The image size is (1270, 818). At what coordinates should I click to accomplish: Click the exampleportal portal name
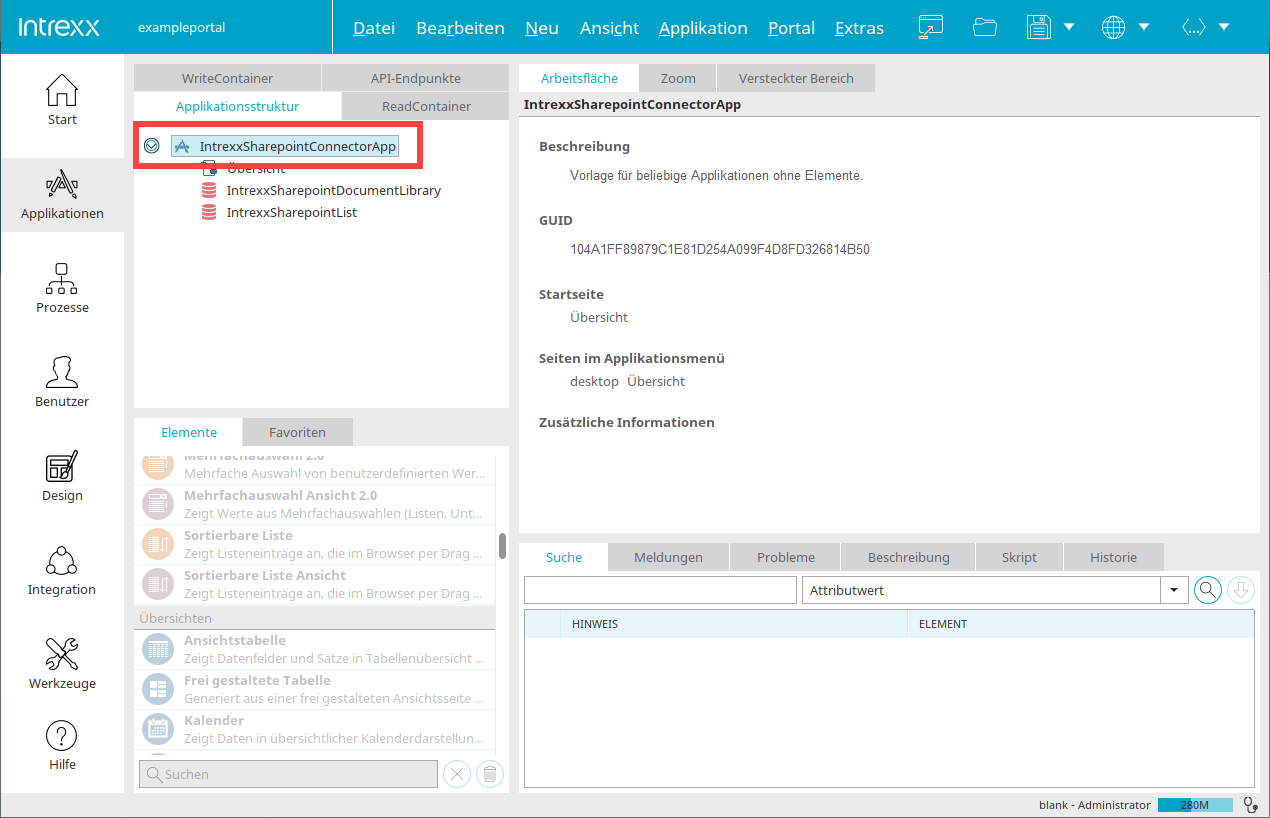182,28
